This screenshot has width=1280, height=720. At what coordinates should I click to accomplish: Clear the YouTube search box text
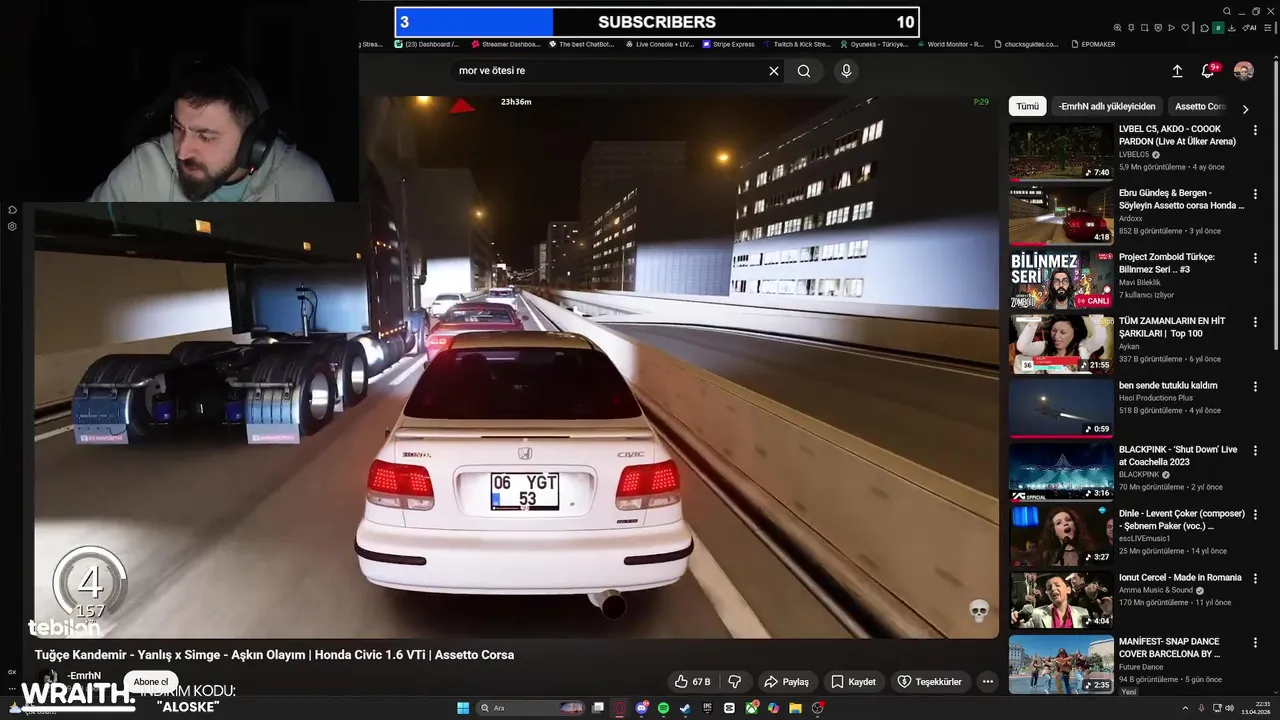[773, 71]
